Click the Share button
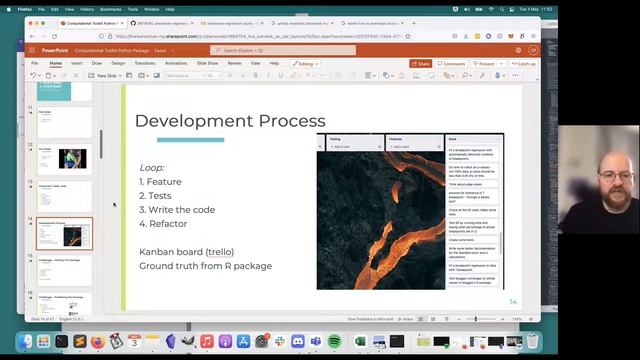The image size is (640, 360). [420, 64]
